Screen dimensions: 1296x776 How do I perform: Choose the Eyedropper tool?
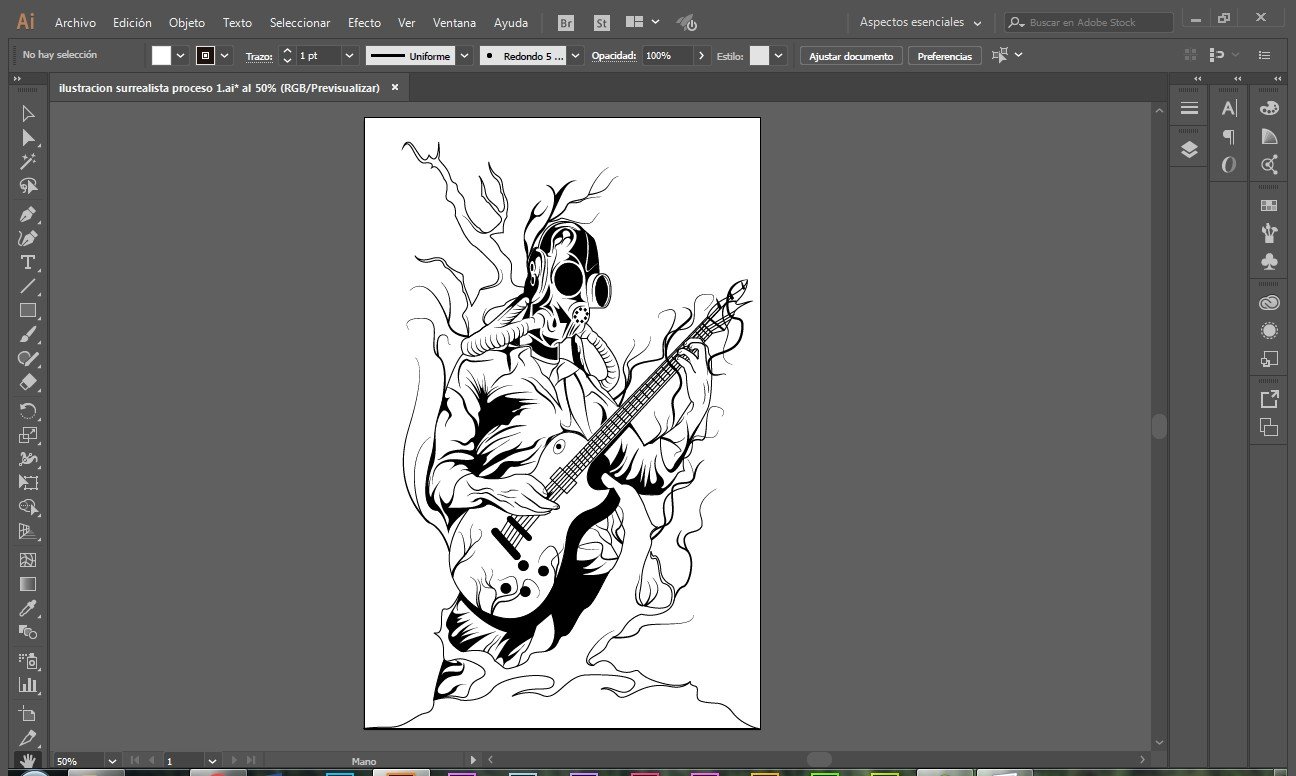pos(28,608)
